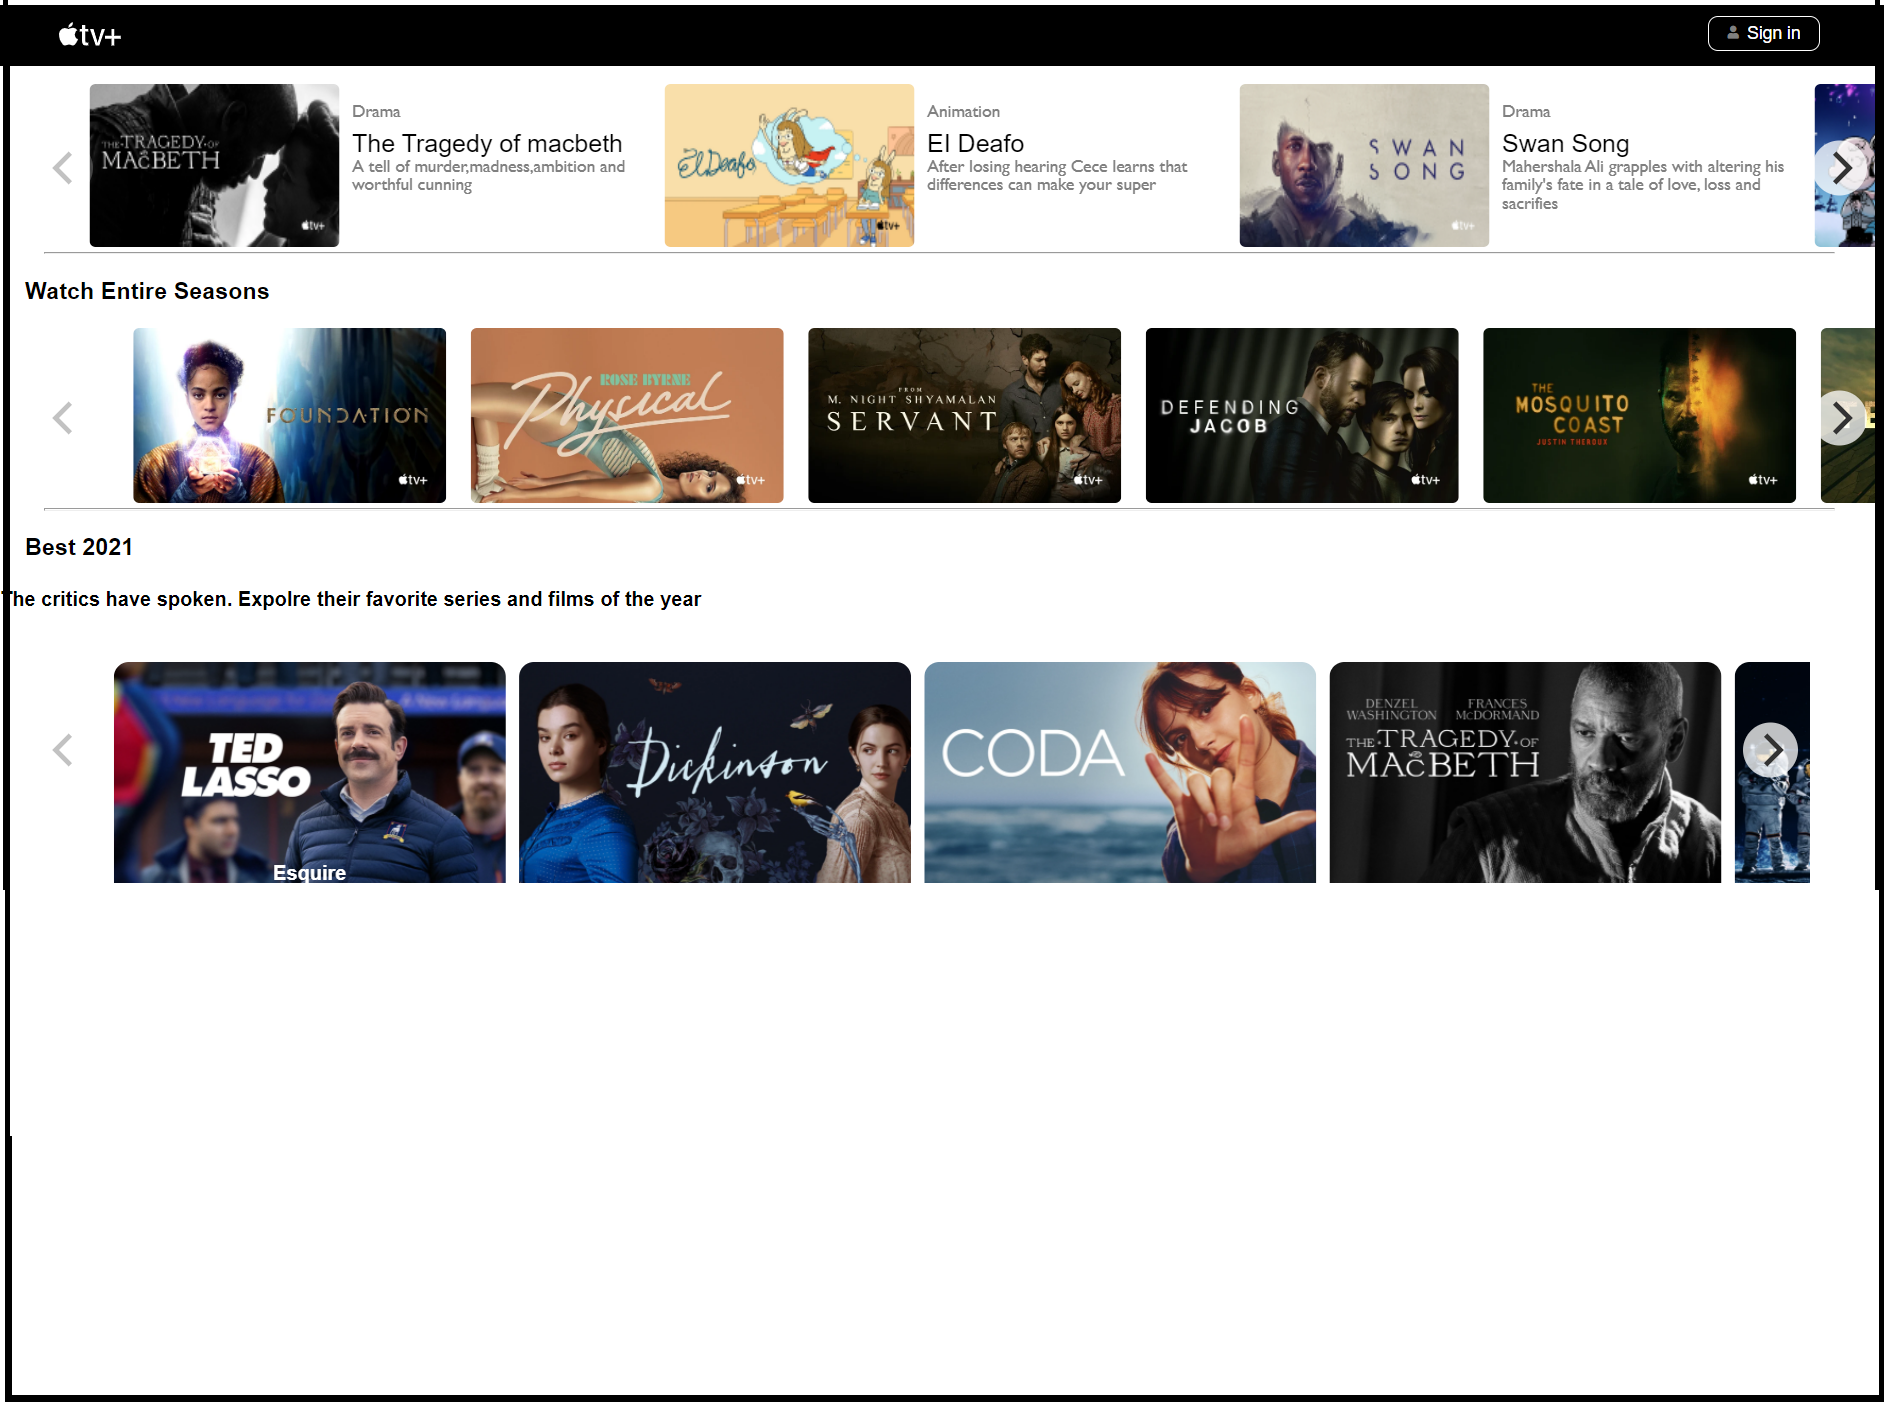This screenshot has height=1414, width=1887.
Task: Open the Tragedy of Macbeth Best 2021 card
Action: [x=1525, y=772]
